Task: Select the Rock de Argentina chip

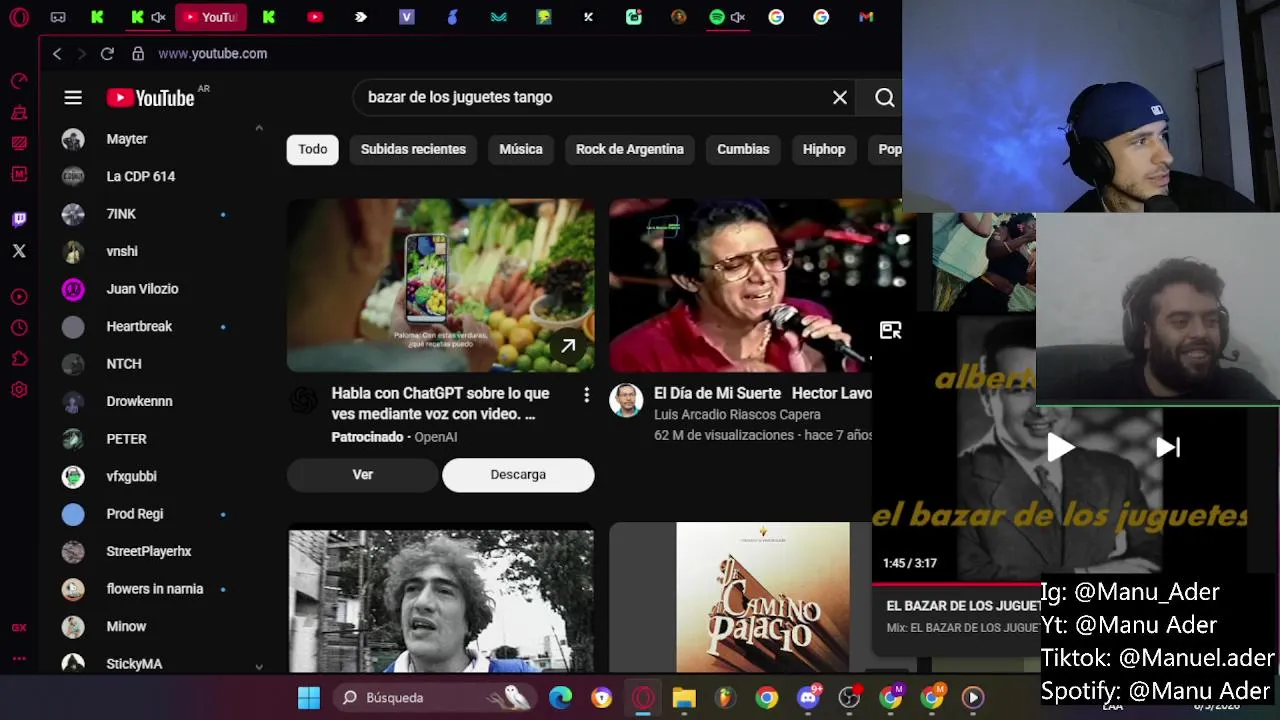Action: click(630, 149)
